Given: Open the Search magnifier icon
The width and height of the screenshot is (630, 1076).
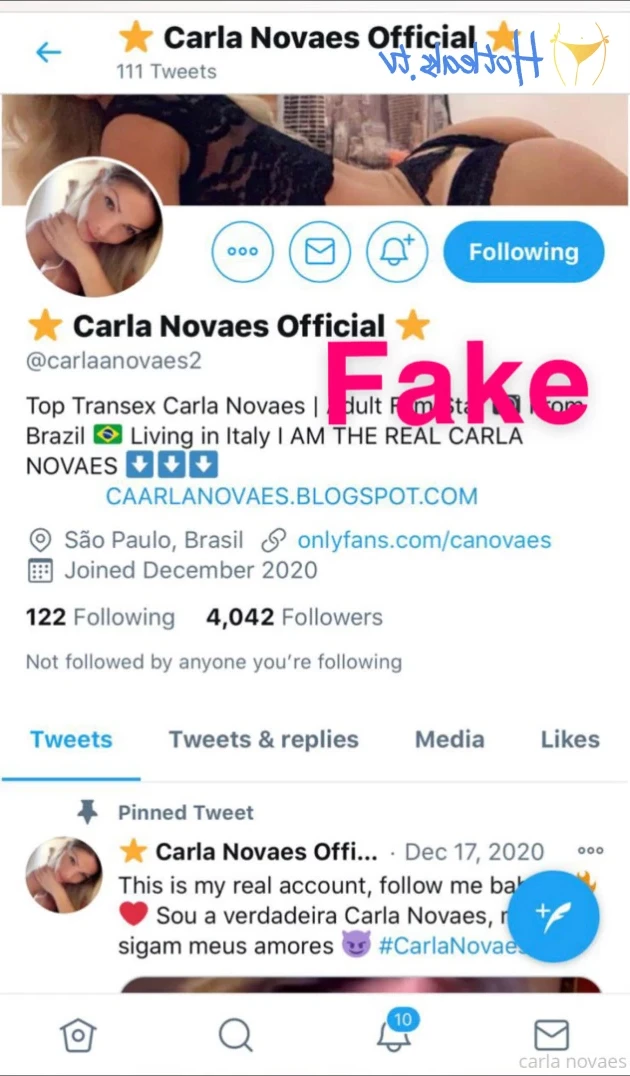Looking at the screenshot, I should [x=235, y=1034].
